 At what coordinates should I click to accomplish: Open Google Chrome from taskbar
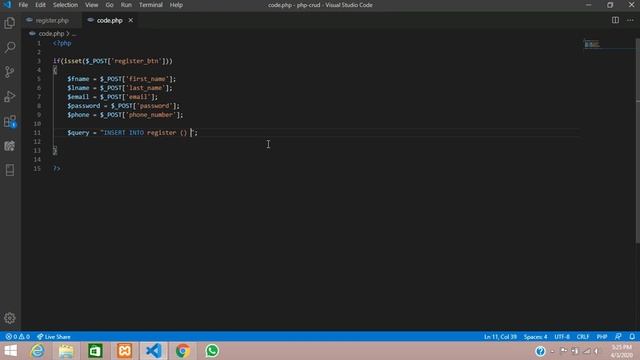(183, 351)
